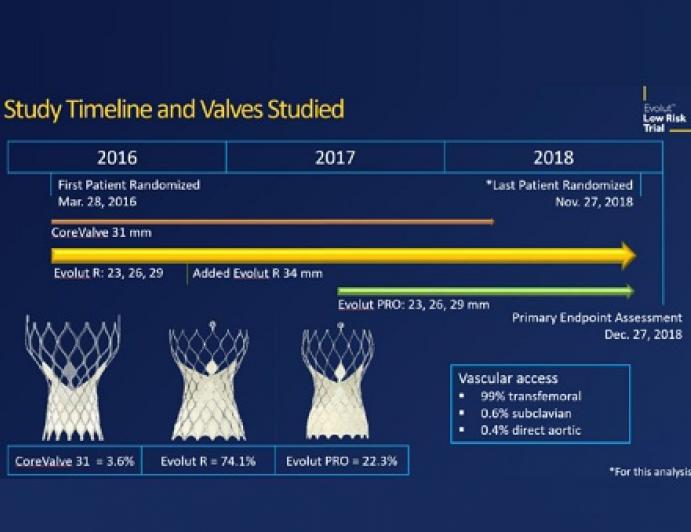The height and width of the screenshot is (532, 691).
Task: Click the green Evolut PRO timeline arrow
Action: click(486, 291)
